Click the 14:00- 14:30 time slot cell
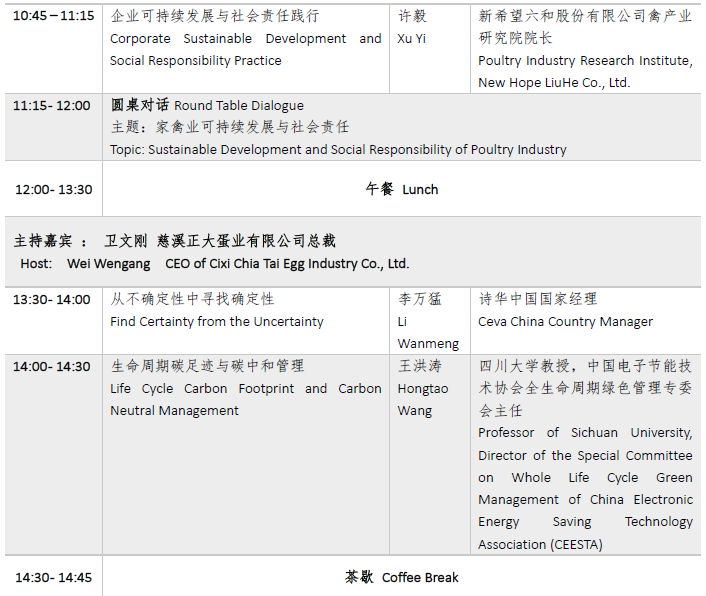Viewport: 706px width, 596px height. click(52, 366)
